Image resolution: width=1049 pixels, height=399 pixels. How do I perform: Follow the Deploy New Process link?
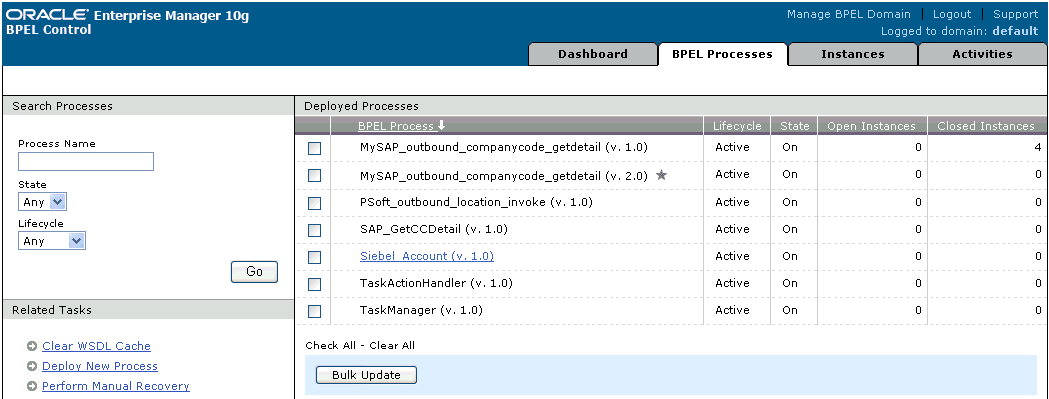[100, 366]
